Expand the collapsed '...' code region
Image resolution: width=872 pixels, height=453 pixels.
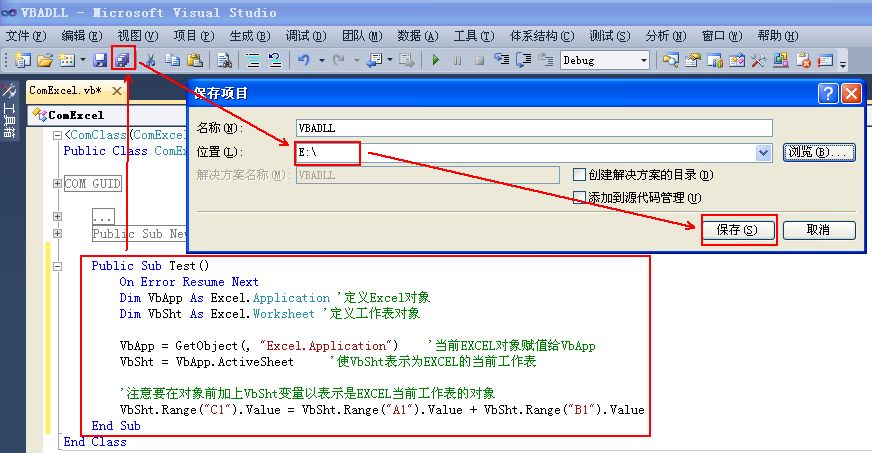[57, 216]
